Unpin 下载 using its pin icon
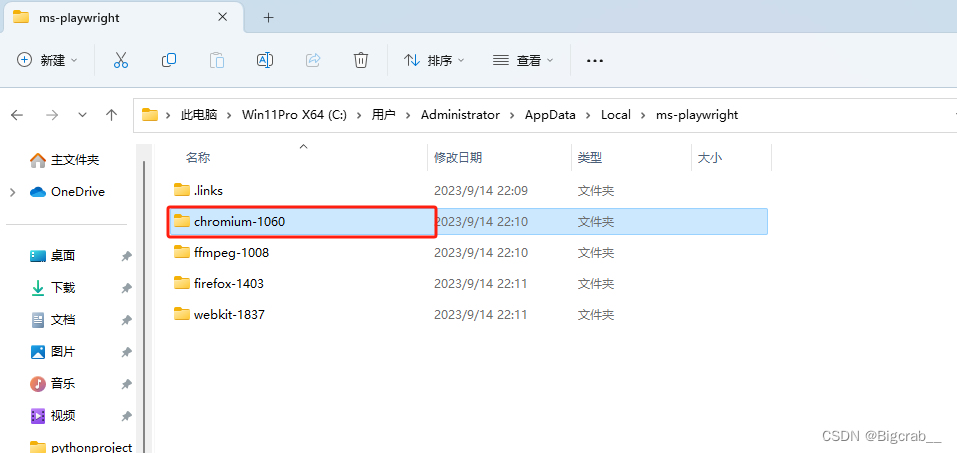Screen dimensions: 957x453 tap(126, 288)
